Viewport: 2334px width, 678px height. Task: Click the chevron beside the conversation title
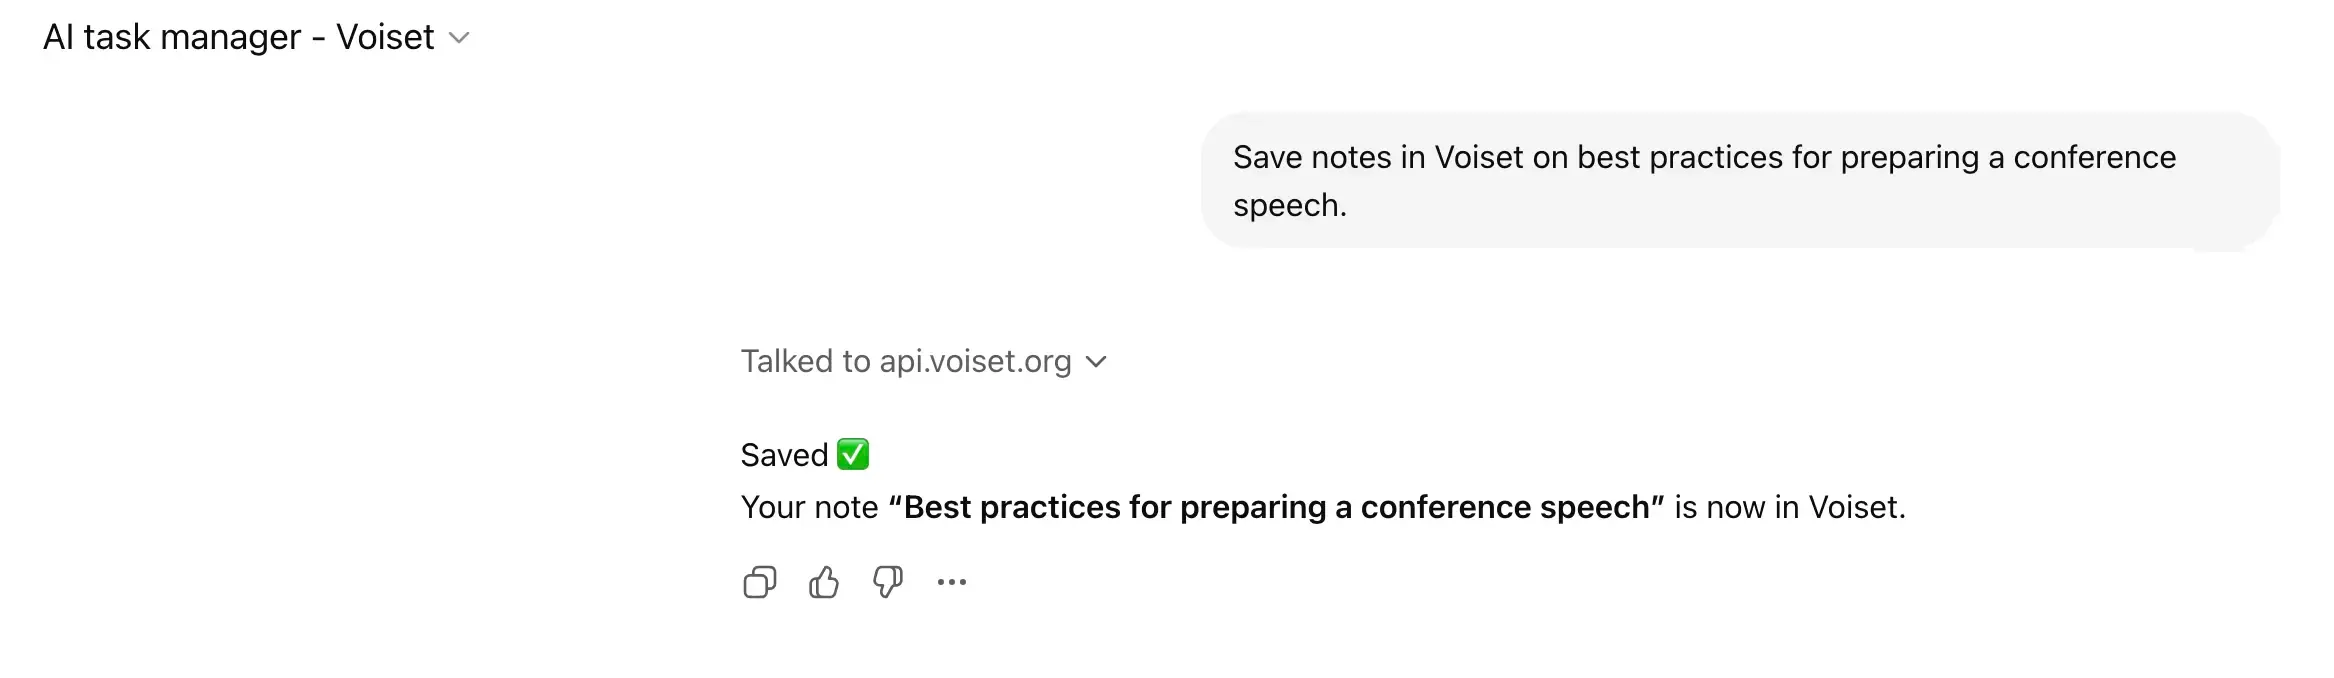click(460, 37)
